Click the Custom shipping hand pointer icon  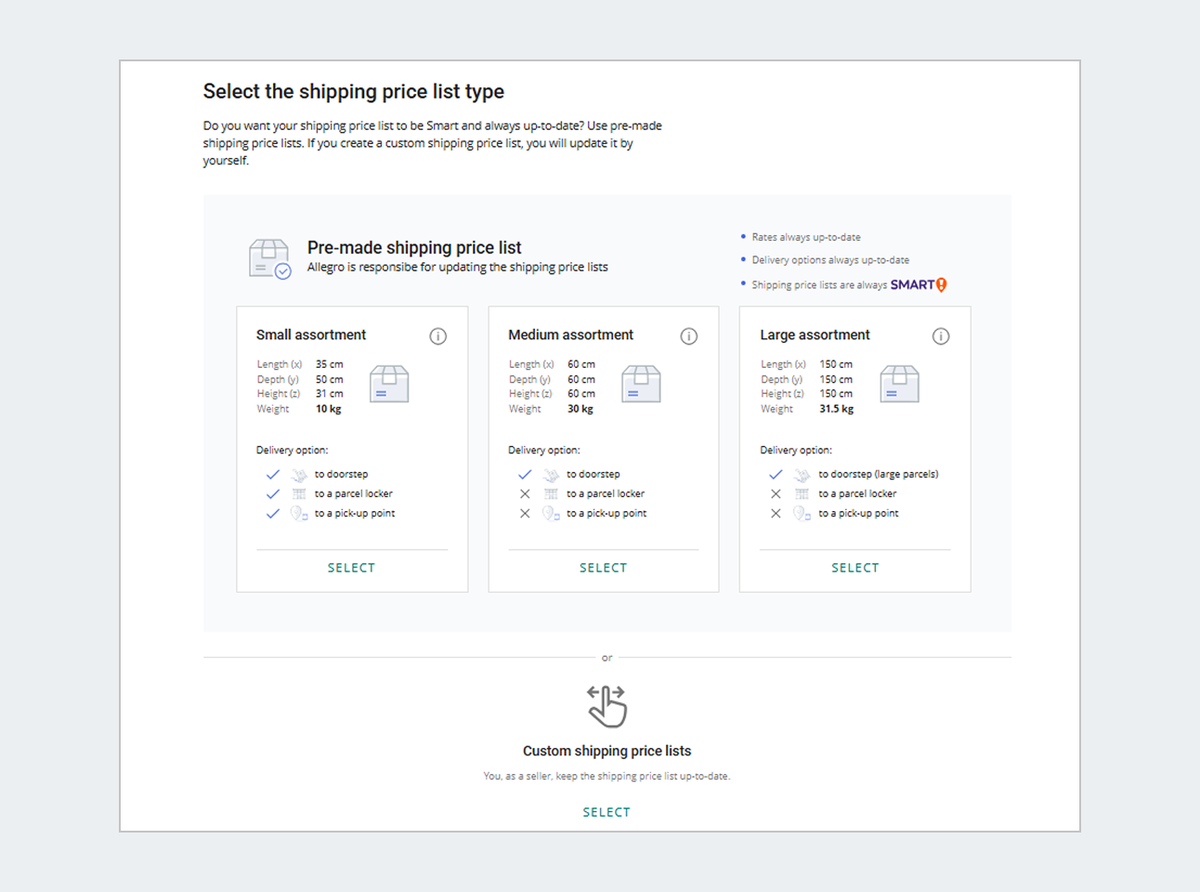(607, 707)
